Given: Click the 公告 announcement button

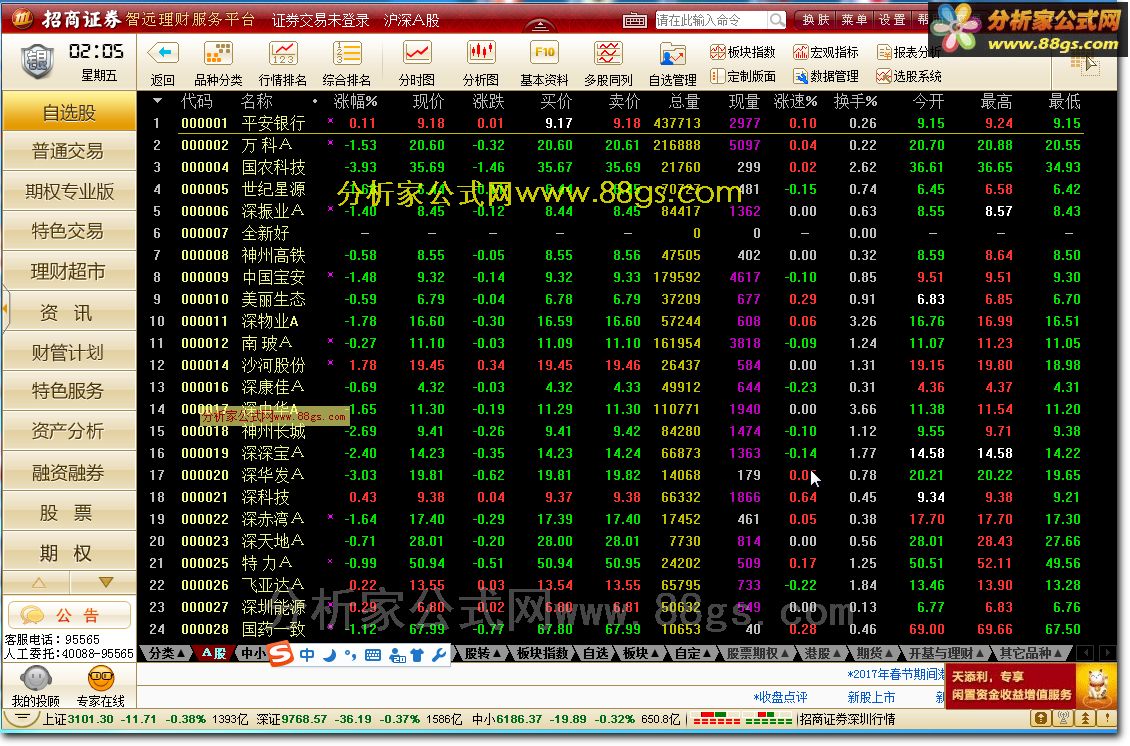Looking at the screenshot, I should tap(69, 615).
